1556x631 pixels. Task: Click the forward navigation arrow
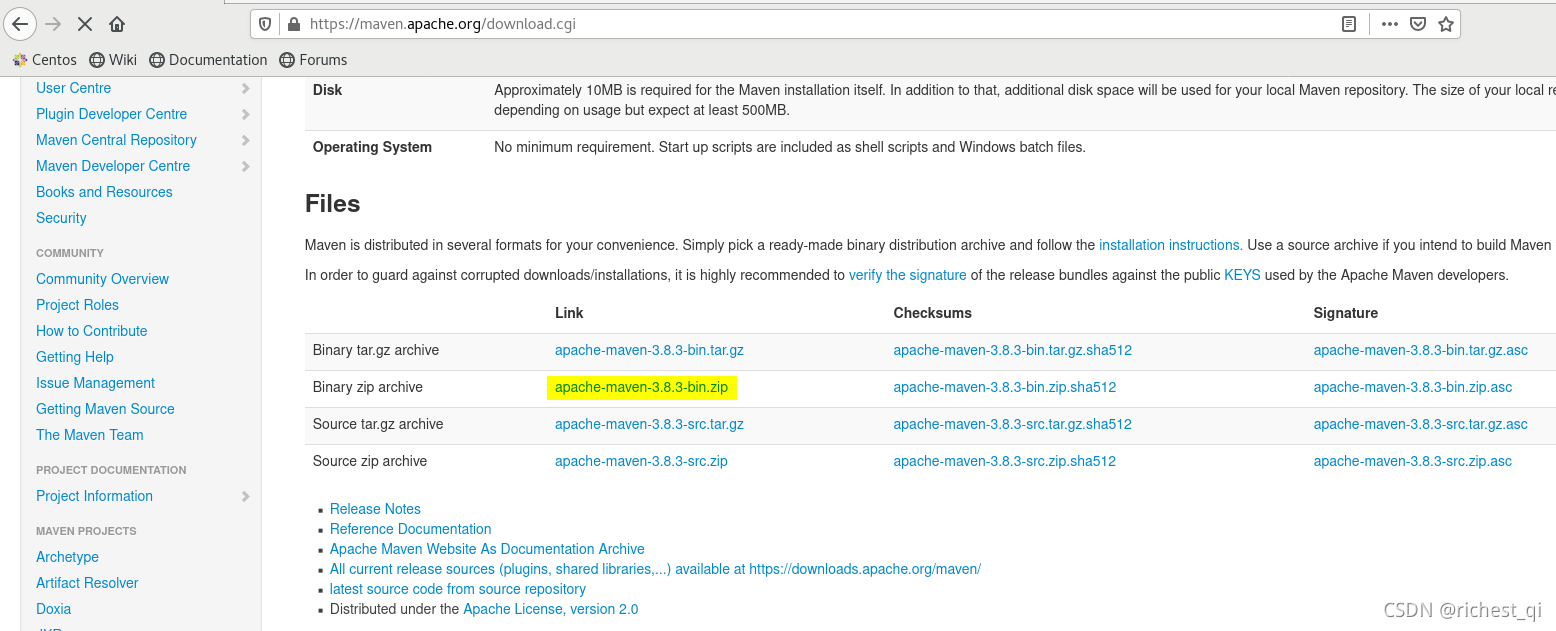[x=53, y=23]
